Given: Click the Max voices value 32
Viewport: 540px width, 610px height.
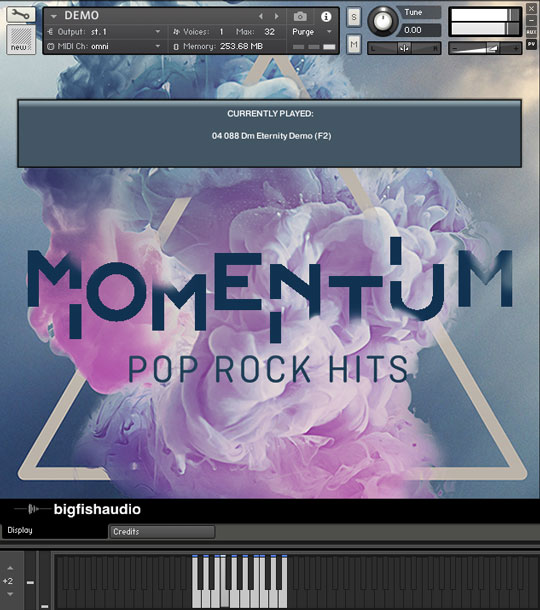Looking at the screenshot, I should tap(270, 32).
